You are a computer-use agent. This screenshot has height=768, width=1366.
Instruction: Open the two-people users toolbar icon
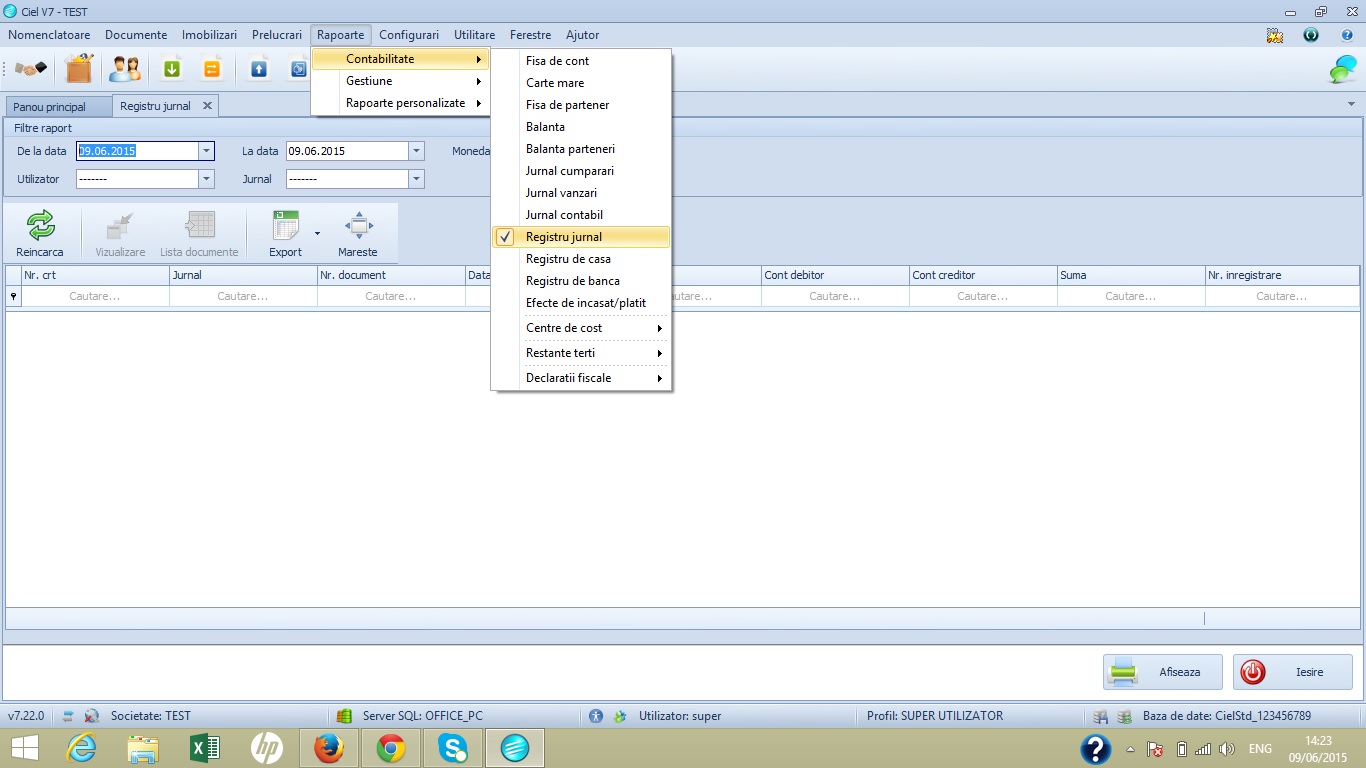tap(125, 69)
